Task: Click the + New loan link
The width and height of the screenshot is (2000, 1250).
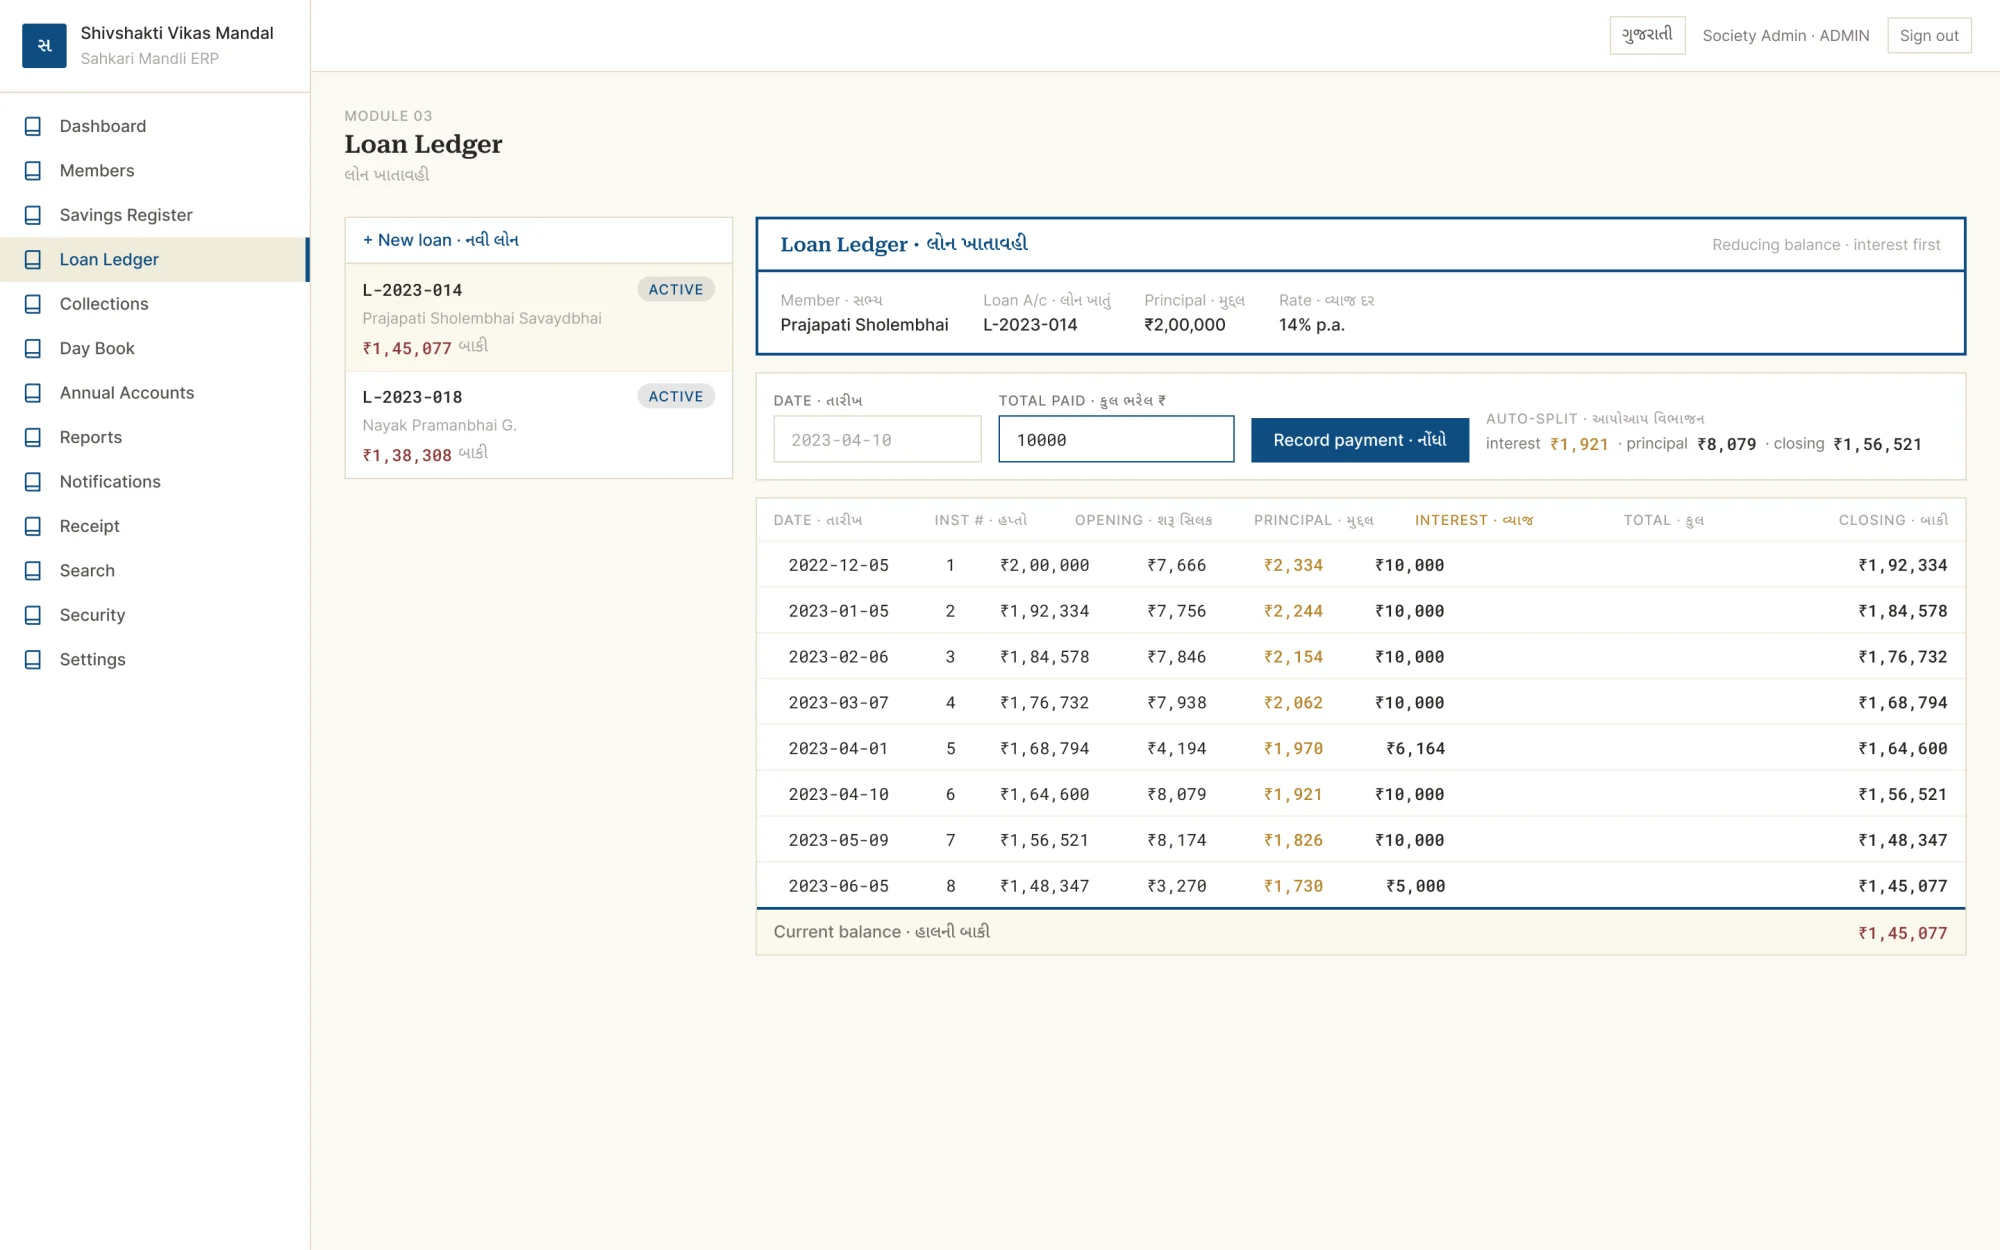Action: (441, 240)
